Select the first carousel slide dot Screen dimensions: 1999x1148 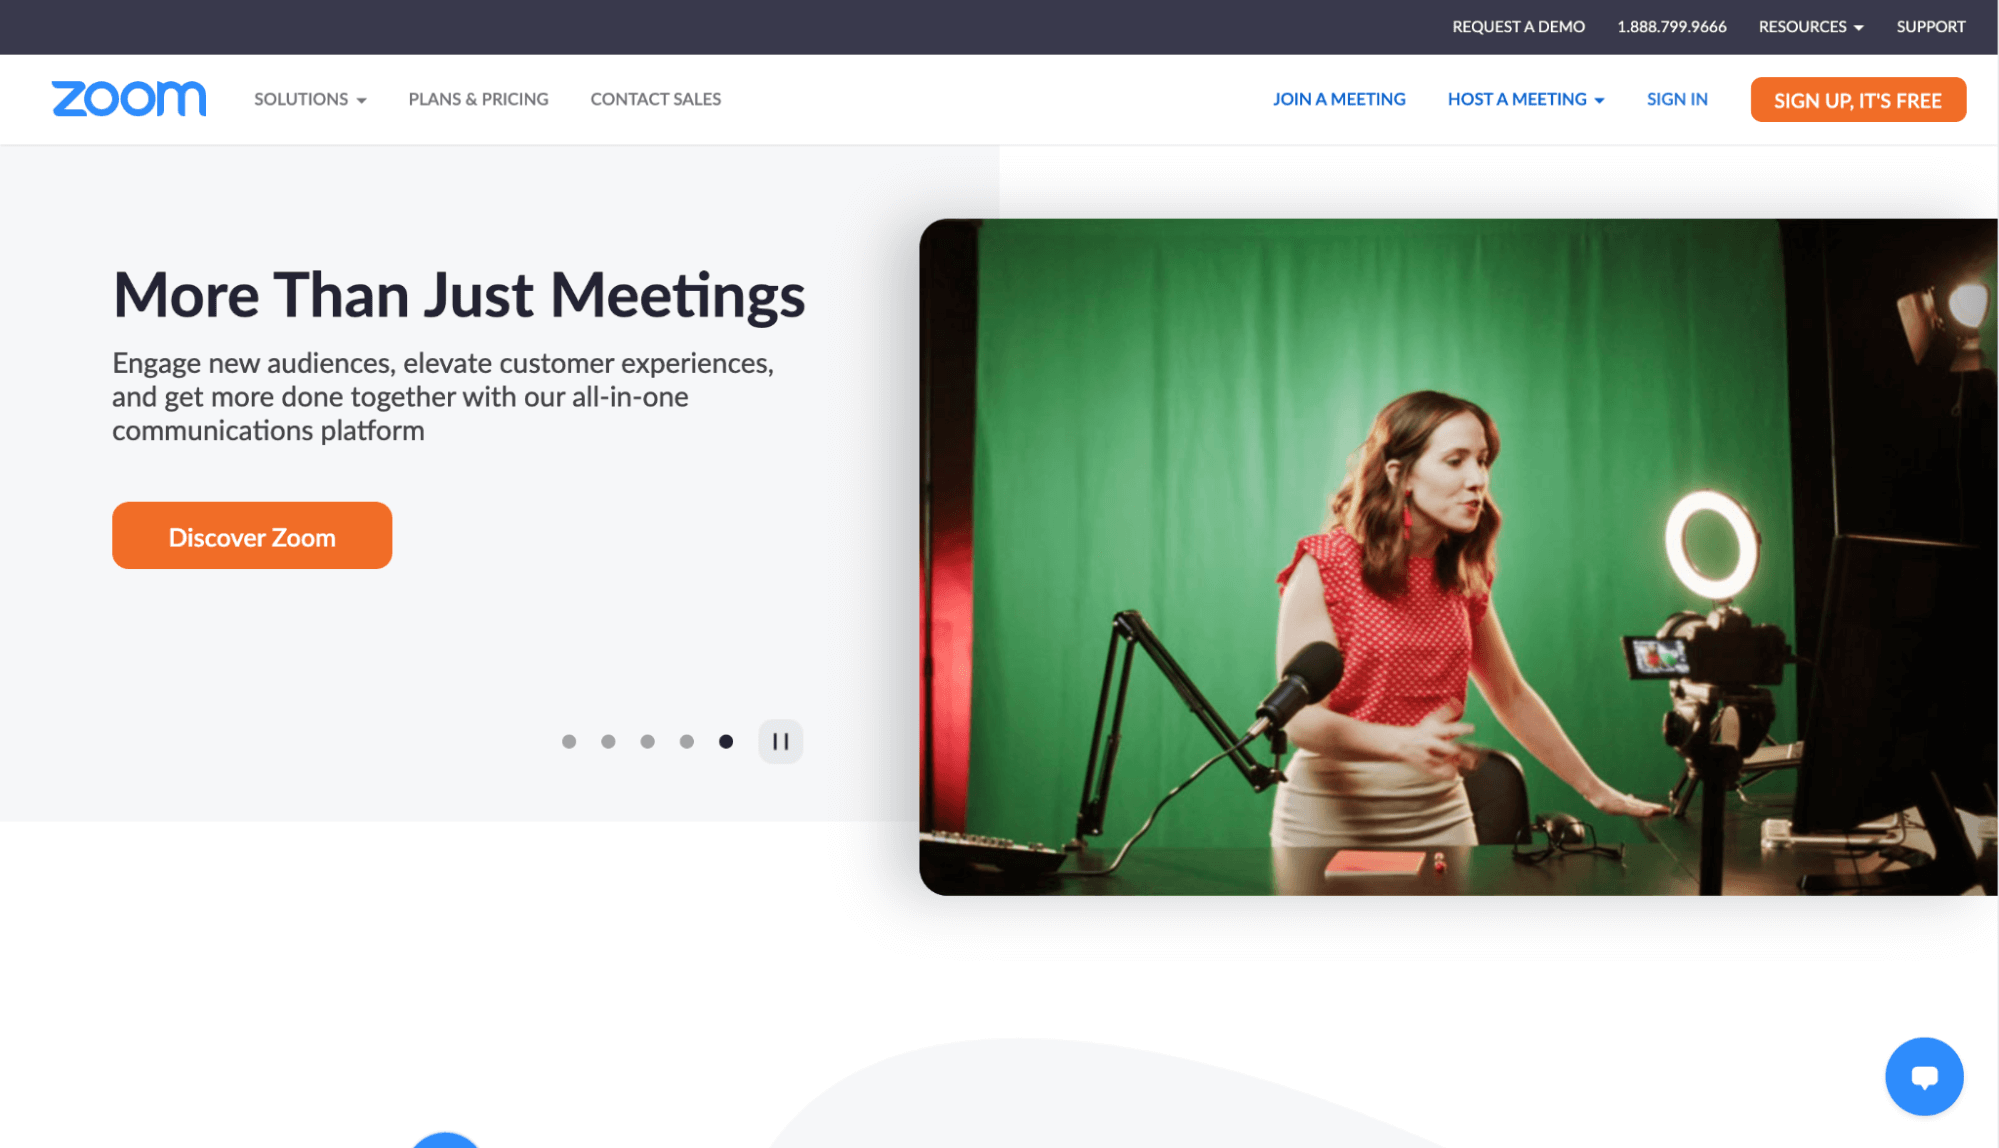pos(570,741)
